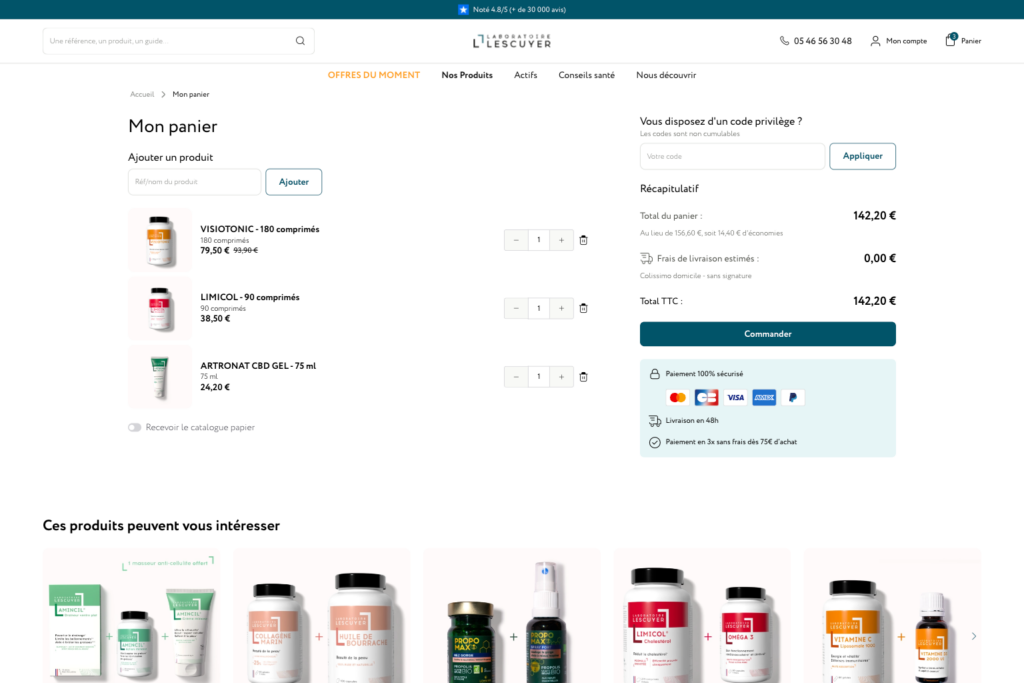The image size is (1024, 683).
Task: Increase ARTRONAT CBD GEL quantity
Action: pyautogui.click(x=561, y=377)
